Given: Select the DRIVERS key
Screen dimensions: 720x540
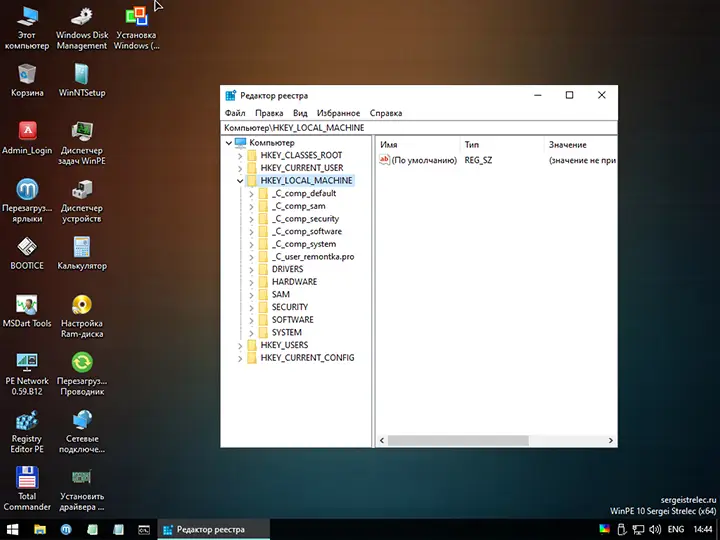Looking at the screenshot, I should pos(287,269).
